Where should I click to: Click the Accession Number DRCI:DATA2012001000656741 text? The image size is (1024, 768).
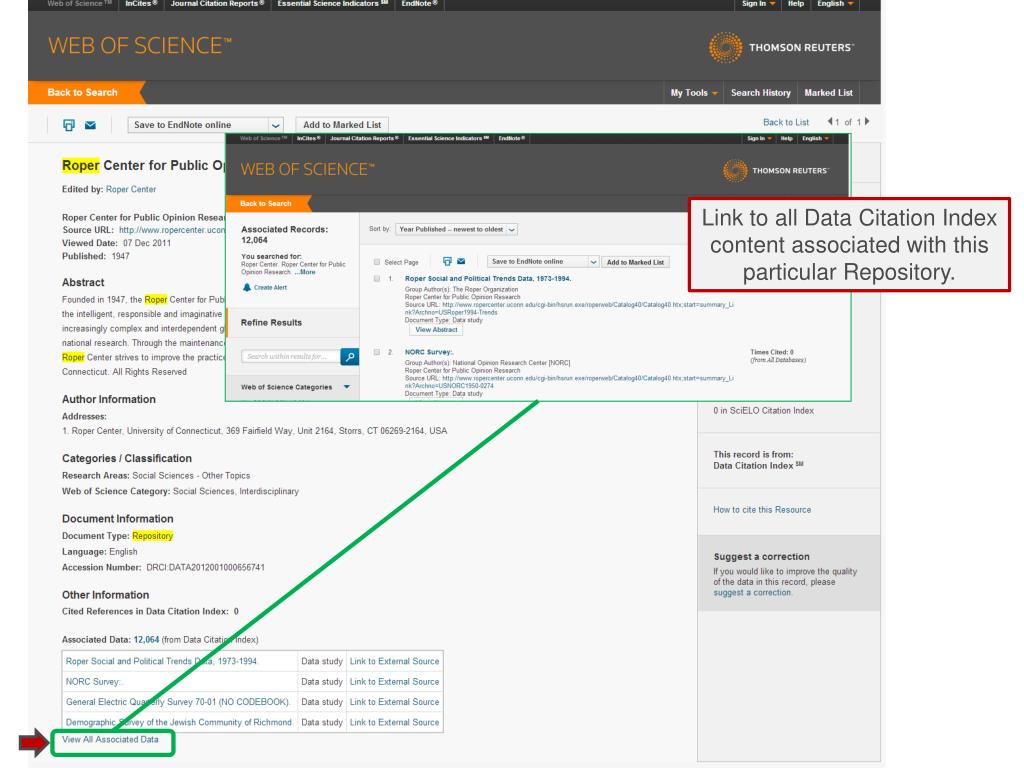pos(163,568)
